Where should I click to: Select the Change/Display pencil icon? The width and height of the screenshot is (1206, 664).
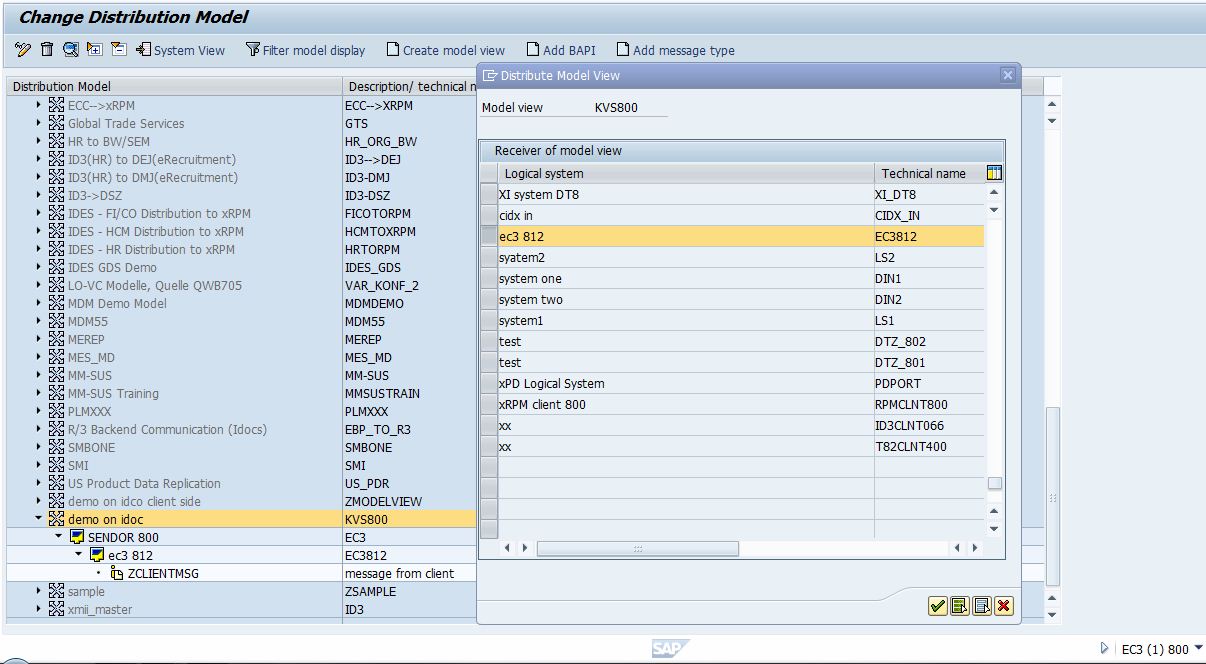coord(21,49)
